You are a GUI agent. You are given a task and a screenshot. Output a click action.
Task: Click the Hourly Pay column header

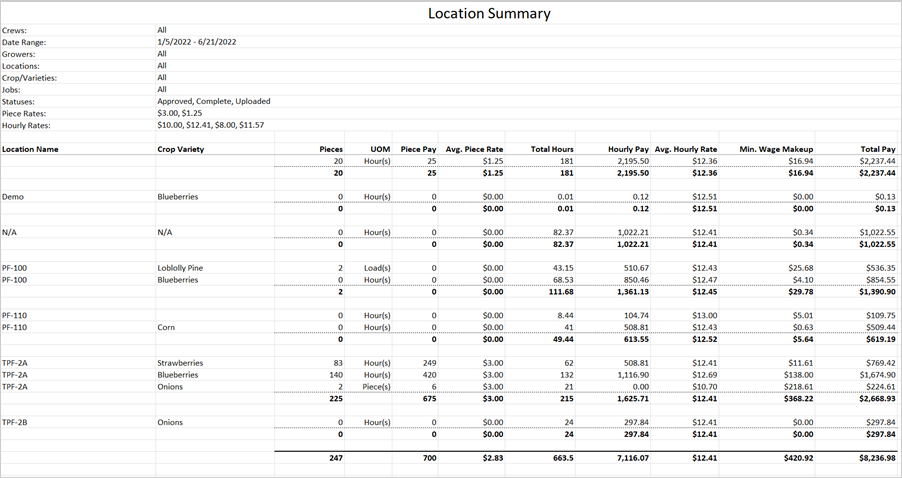tap(628, 149)
